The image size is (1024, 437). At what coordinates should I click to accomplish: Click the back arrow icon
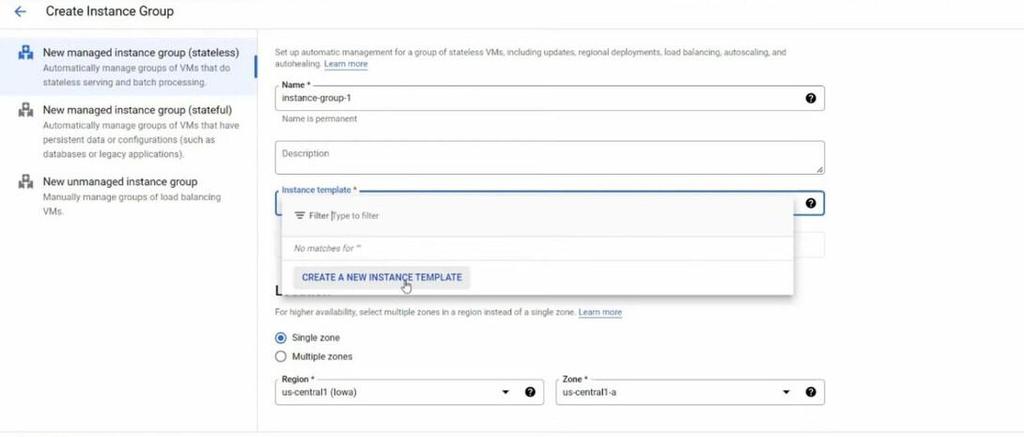pyautogui.click(x=21, y=12)
